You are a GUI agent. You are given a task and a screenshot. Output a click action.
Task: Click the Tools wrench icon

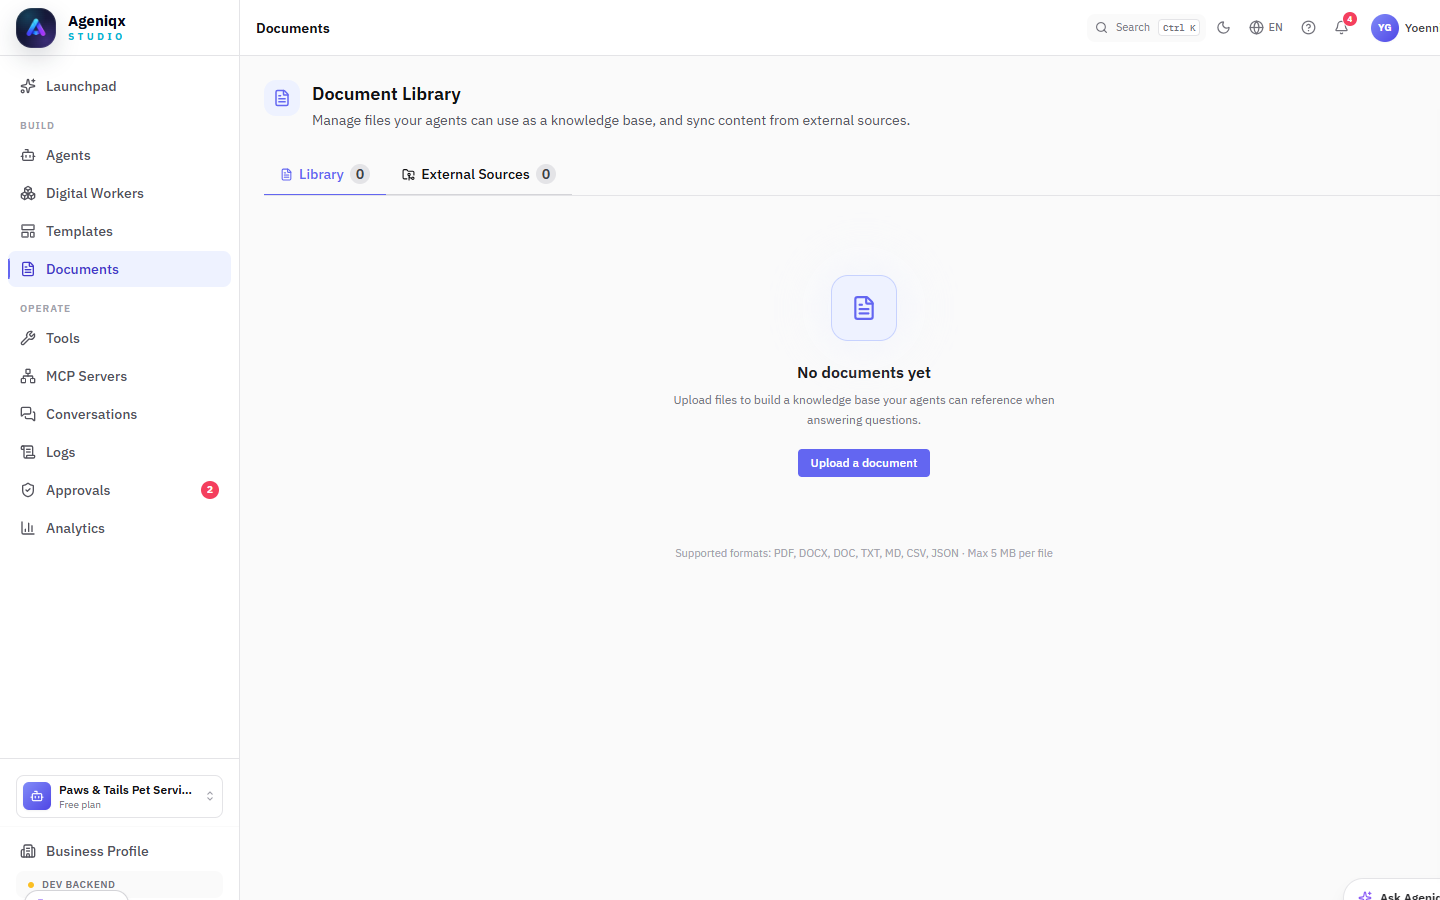click(28, 338)
